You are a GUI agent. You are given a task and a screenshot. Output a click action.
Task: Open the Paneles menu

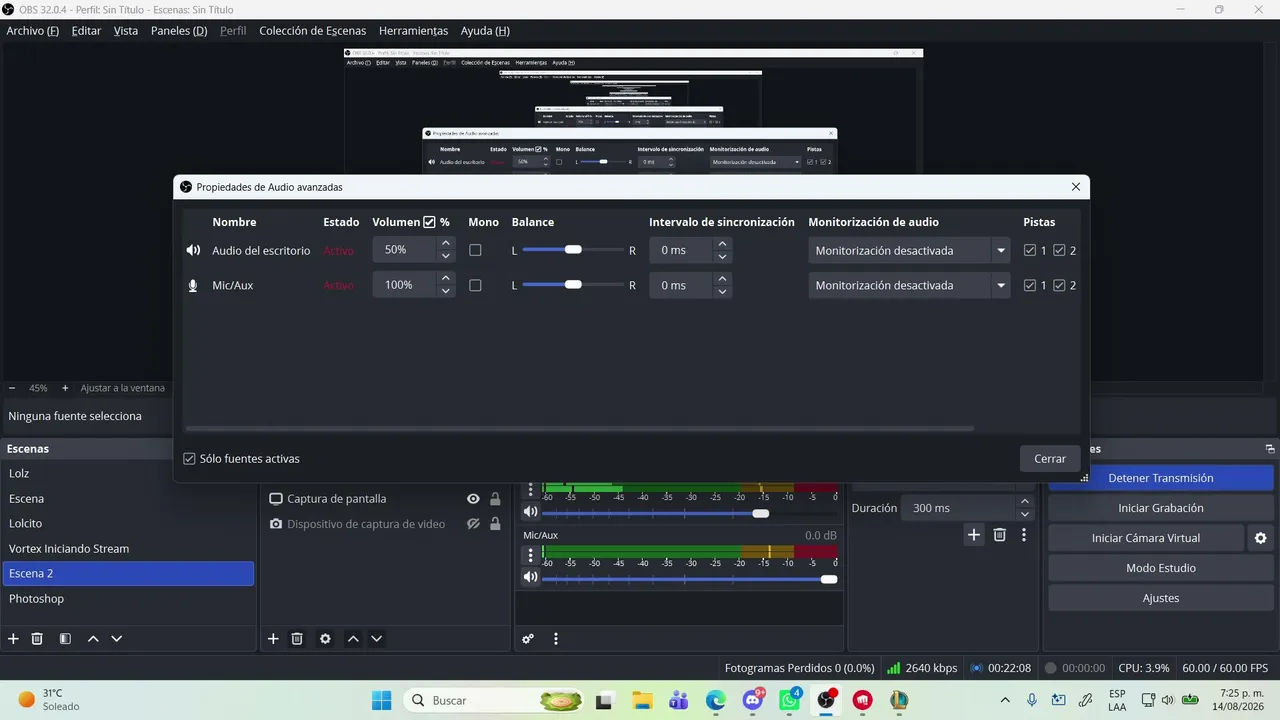179,31
